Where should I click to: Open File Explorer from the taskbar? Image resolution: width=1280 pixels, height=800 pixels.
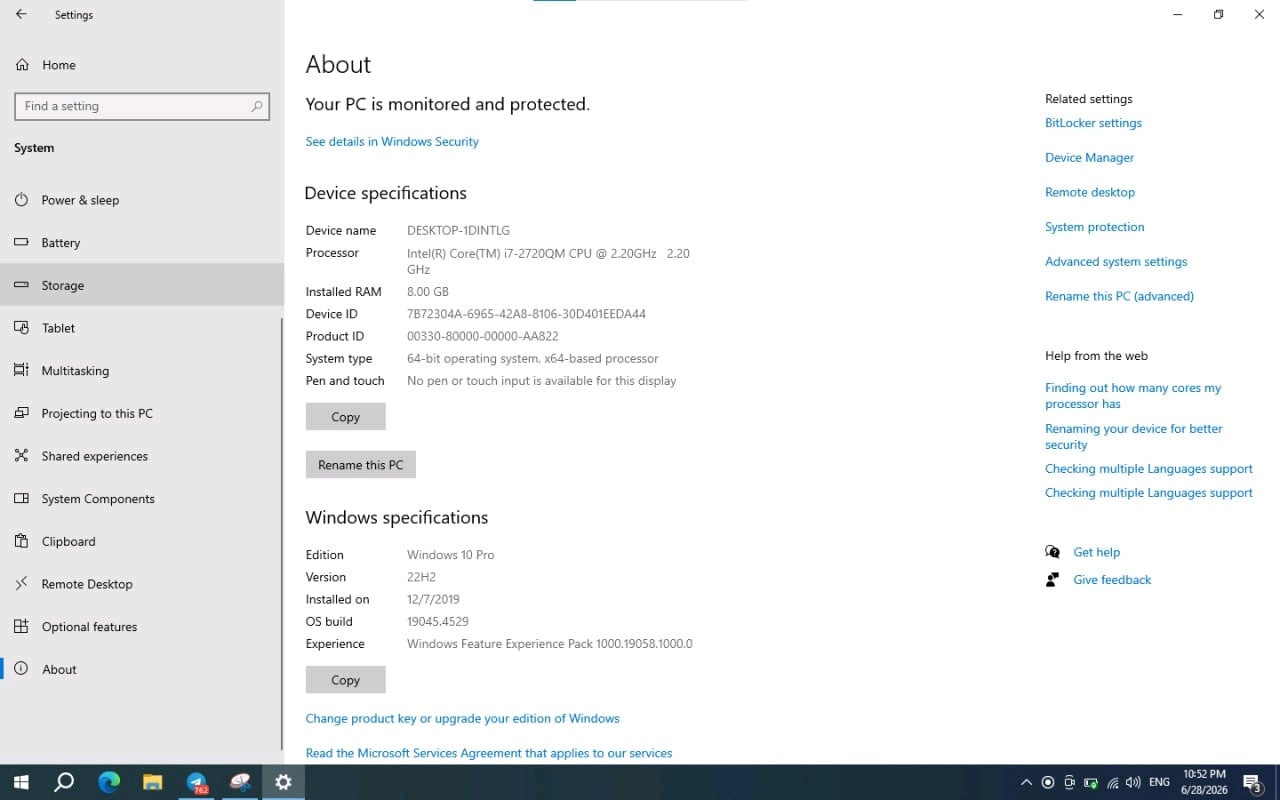pos(152,782)
